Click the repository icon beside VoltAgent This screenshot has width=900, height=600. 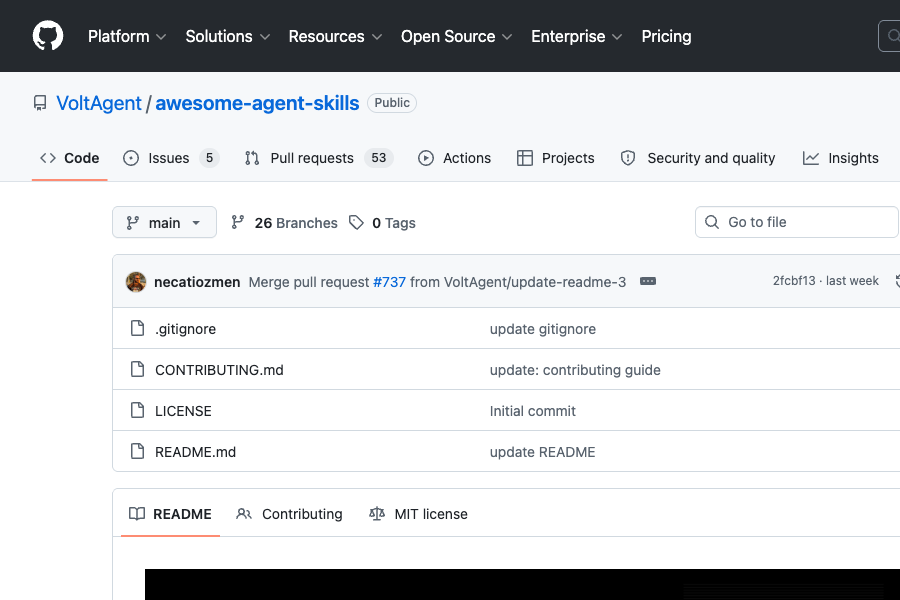pos(40,103)
